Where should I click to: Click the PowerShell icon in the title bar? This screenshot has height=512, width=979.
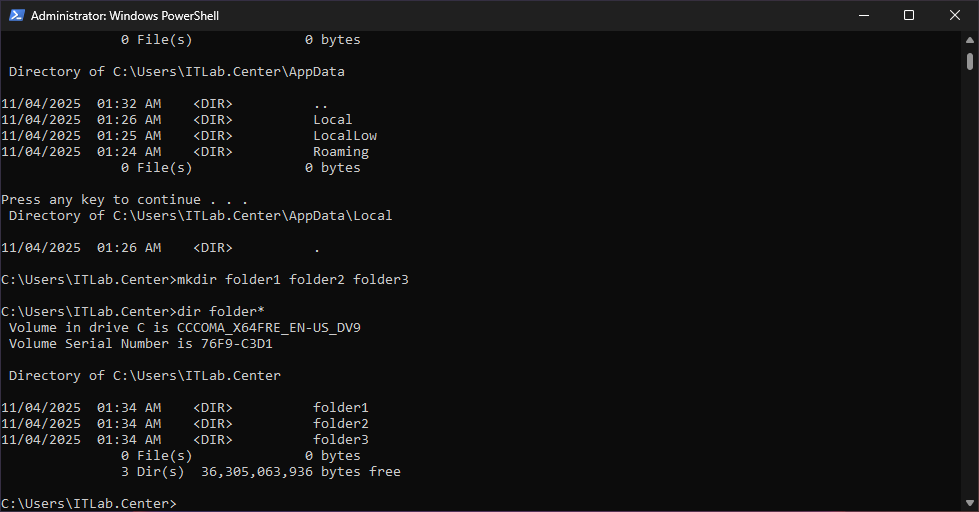(15, 15)
